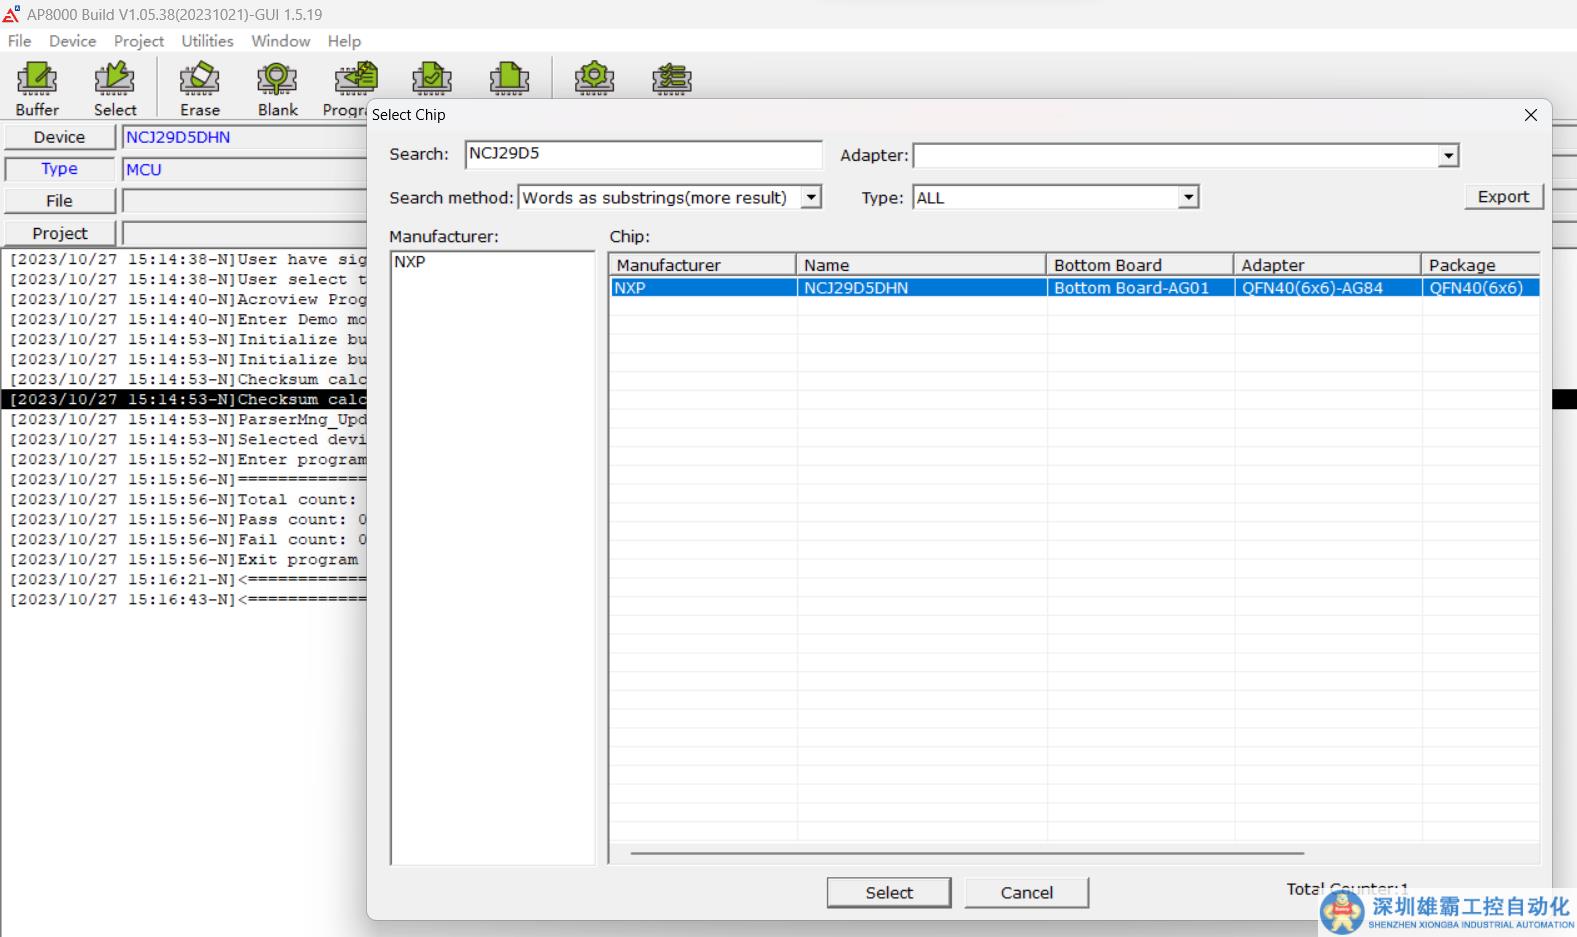Open the Device menu
1577x937 pixels.
tap(72, 41)
